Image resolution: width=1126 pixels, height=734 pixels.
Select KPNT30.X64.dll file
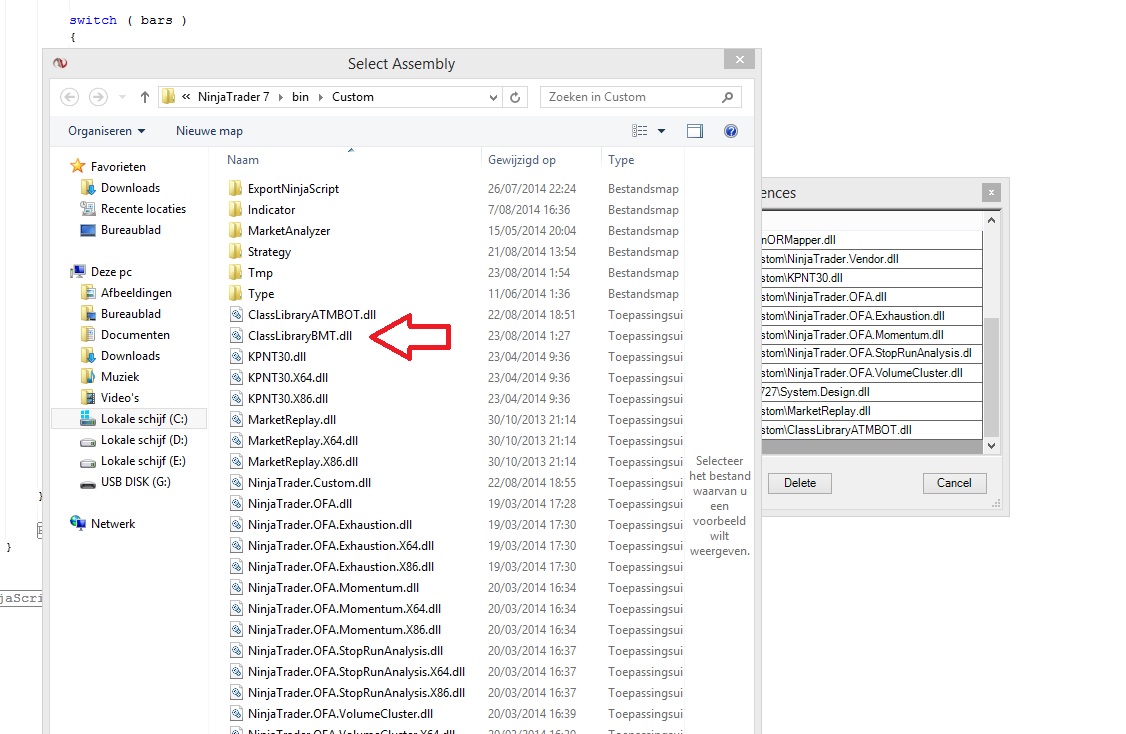[287, 378]
